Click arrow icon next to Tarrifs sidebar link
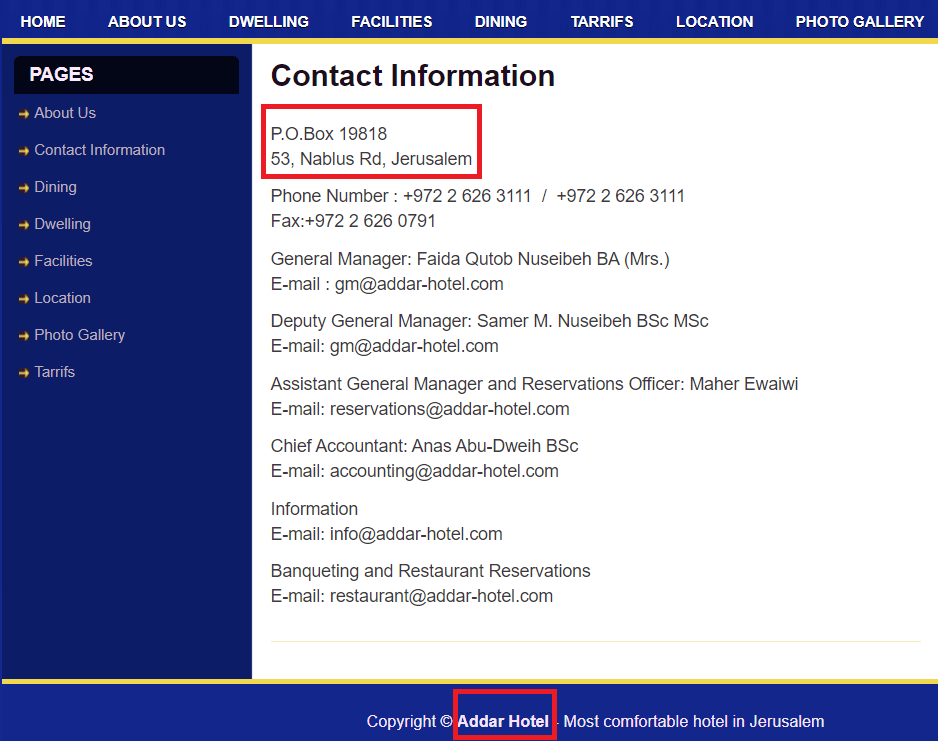938x741 pixels. tap(24, 373)
